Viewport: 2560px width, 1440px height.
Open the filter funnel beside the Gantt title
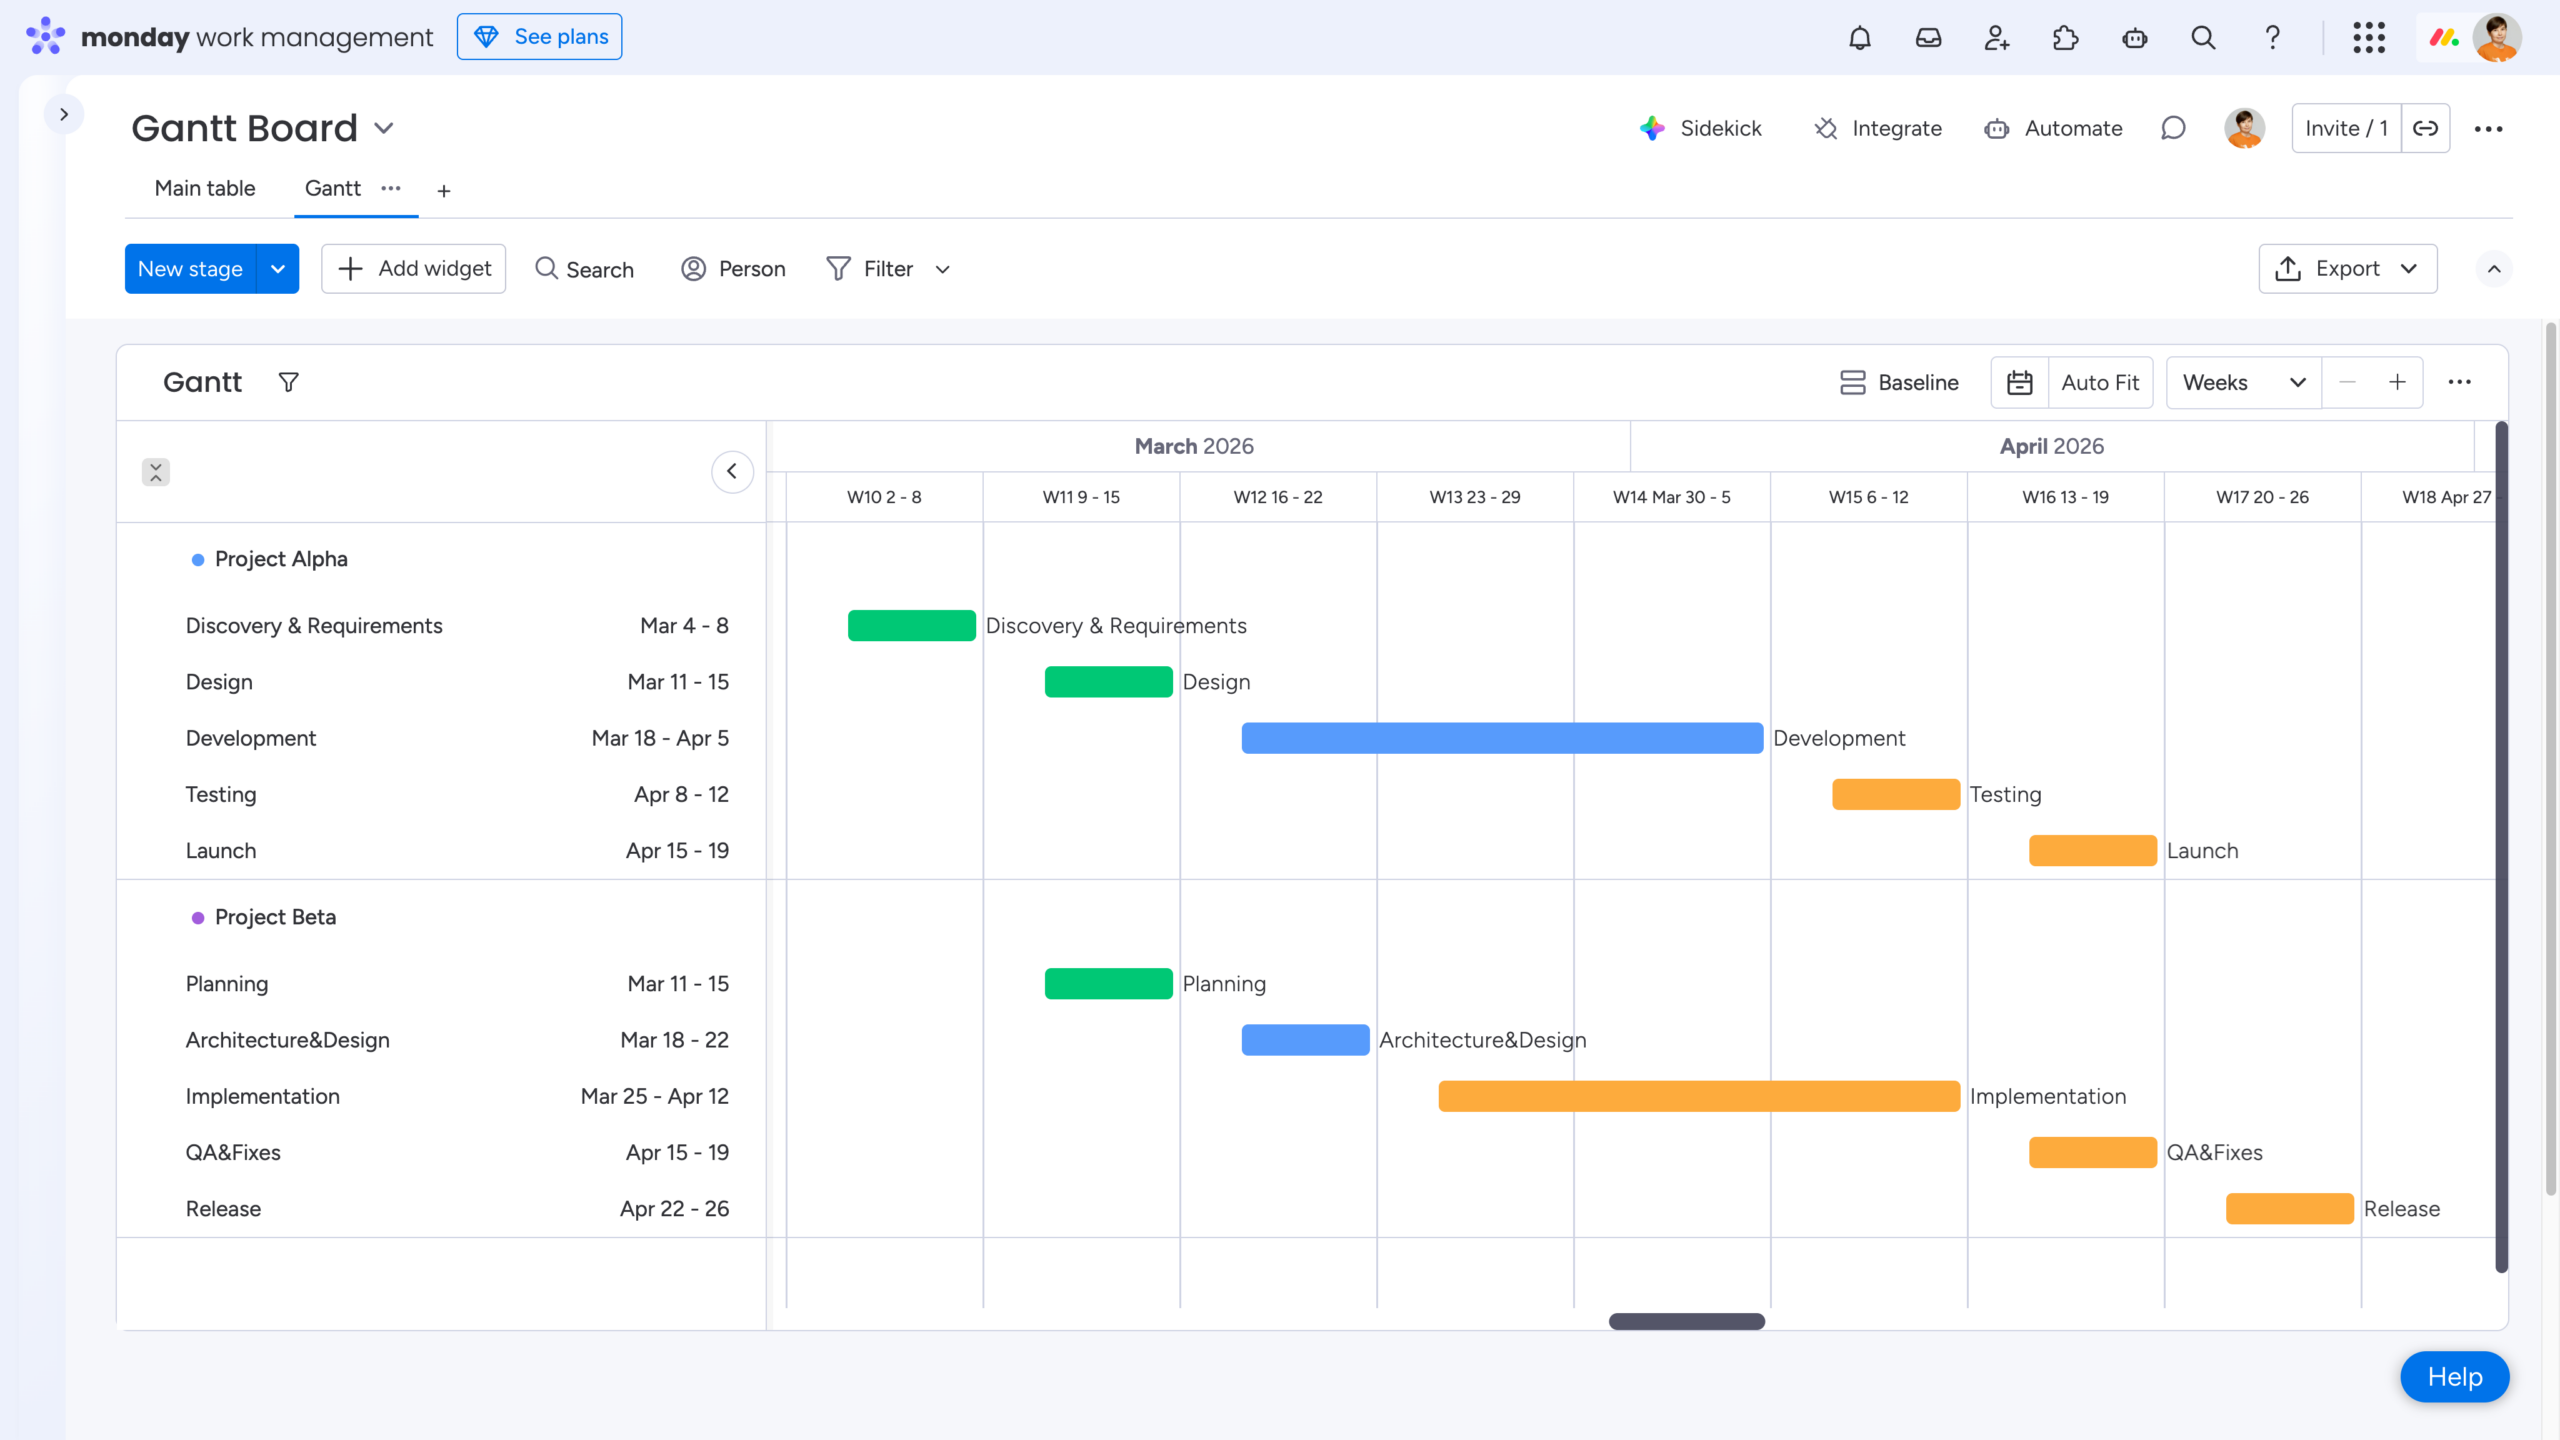pos(288,382)
